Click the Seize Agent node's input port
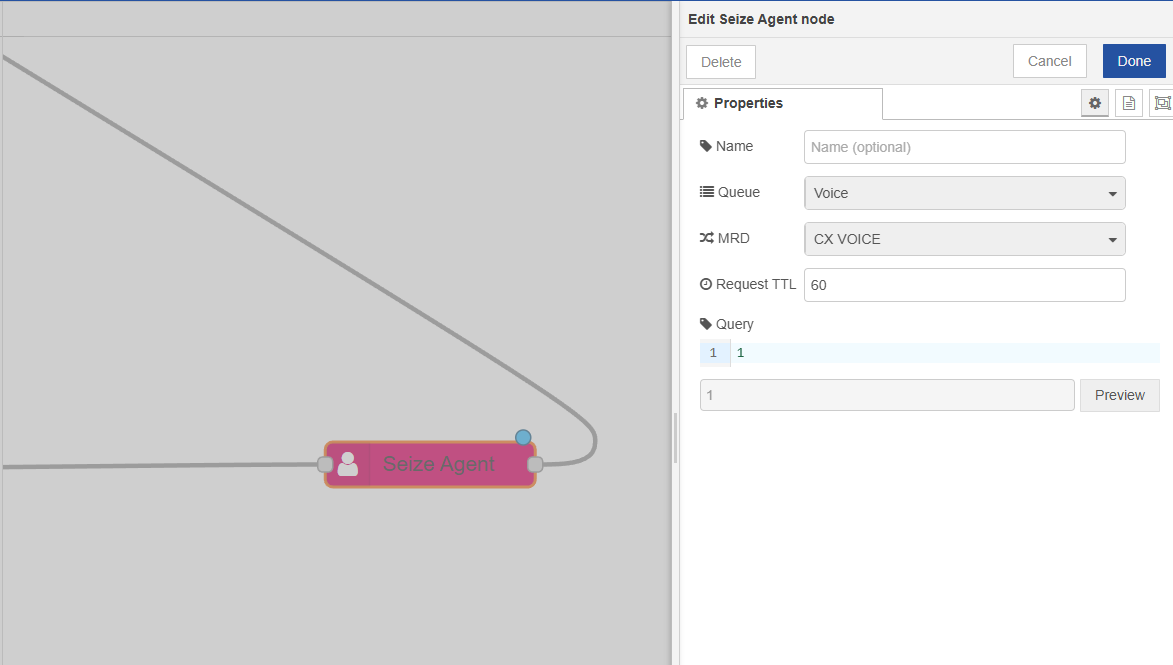 coord(324,464)
